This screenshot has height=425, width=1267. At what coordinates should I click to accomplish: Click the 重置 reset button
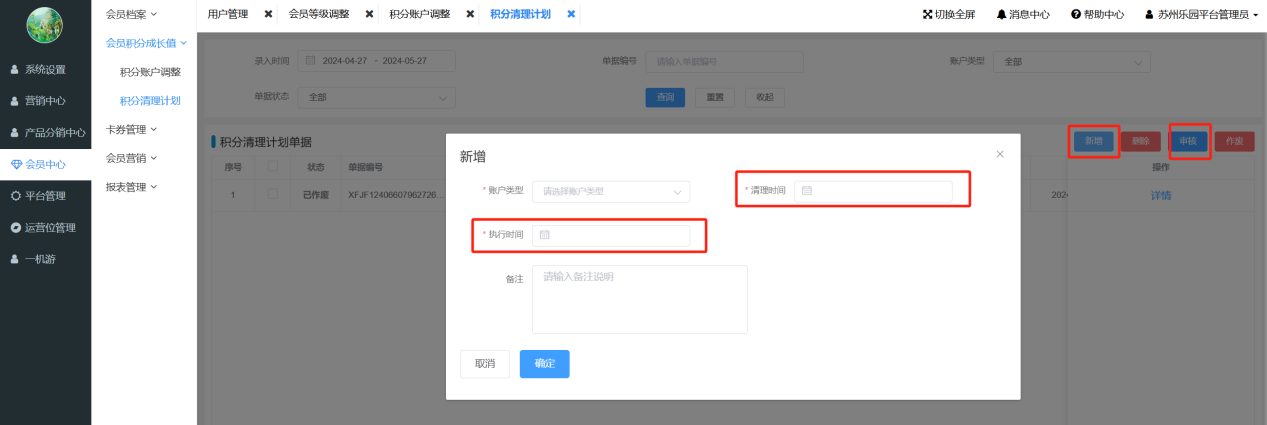pos(715,97)
